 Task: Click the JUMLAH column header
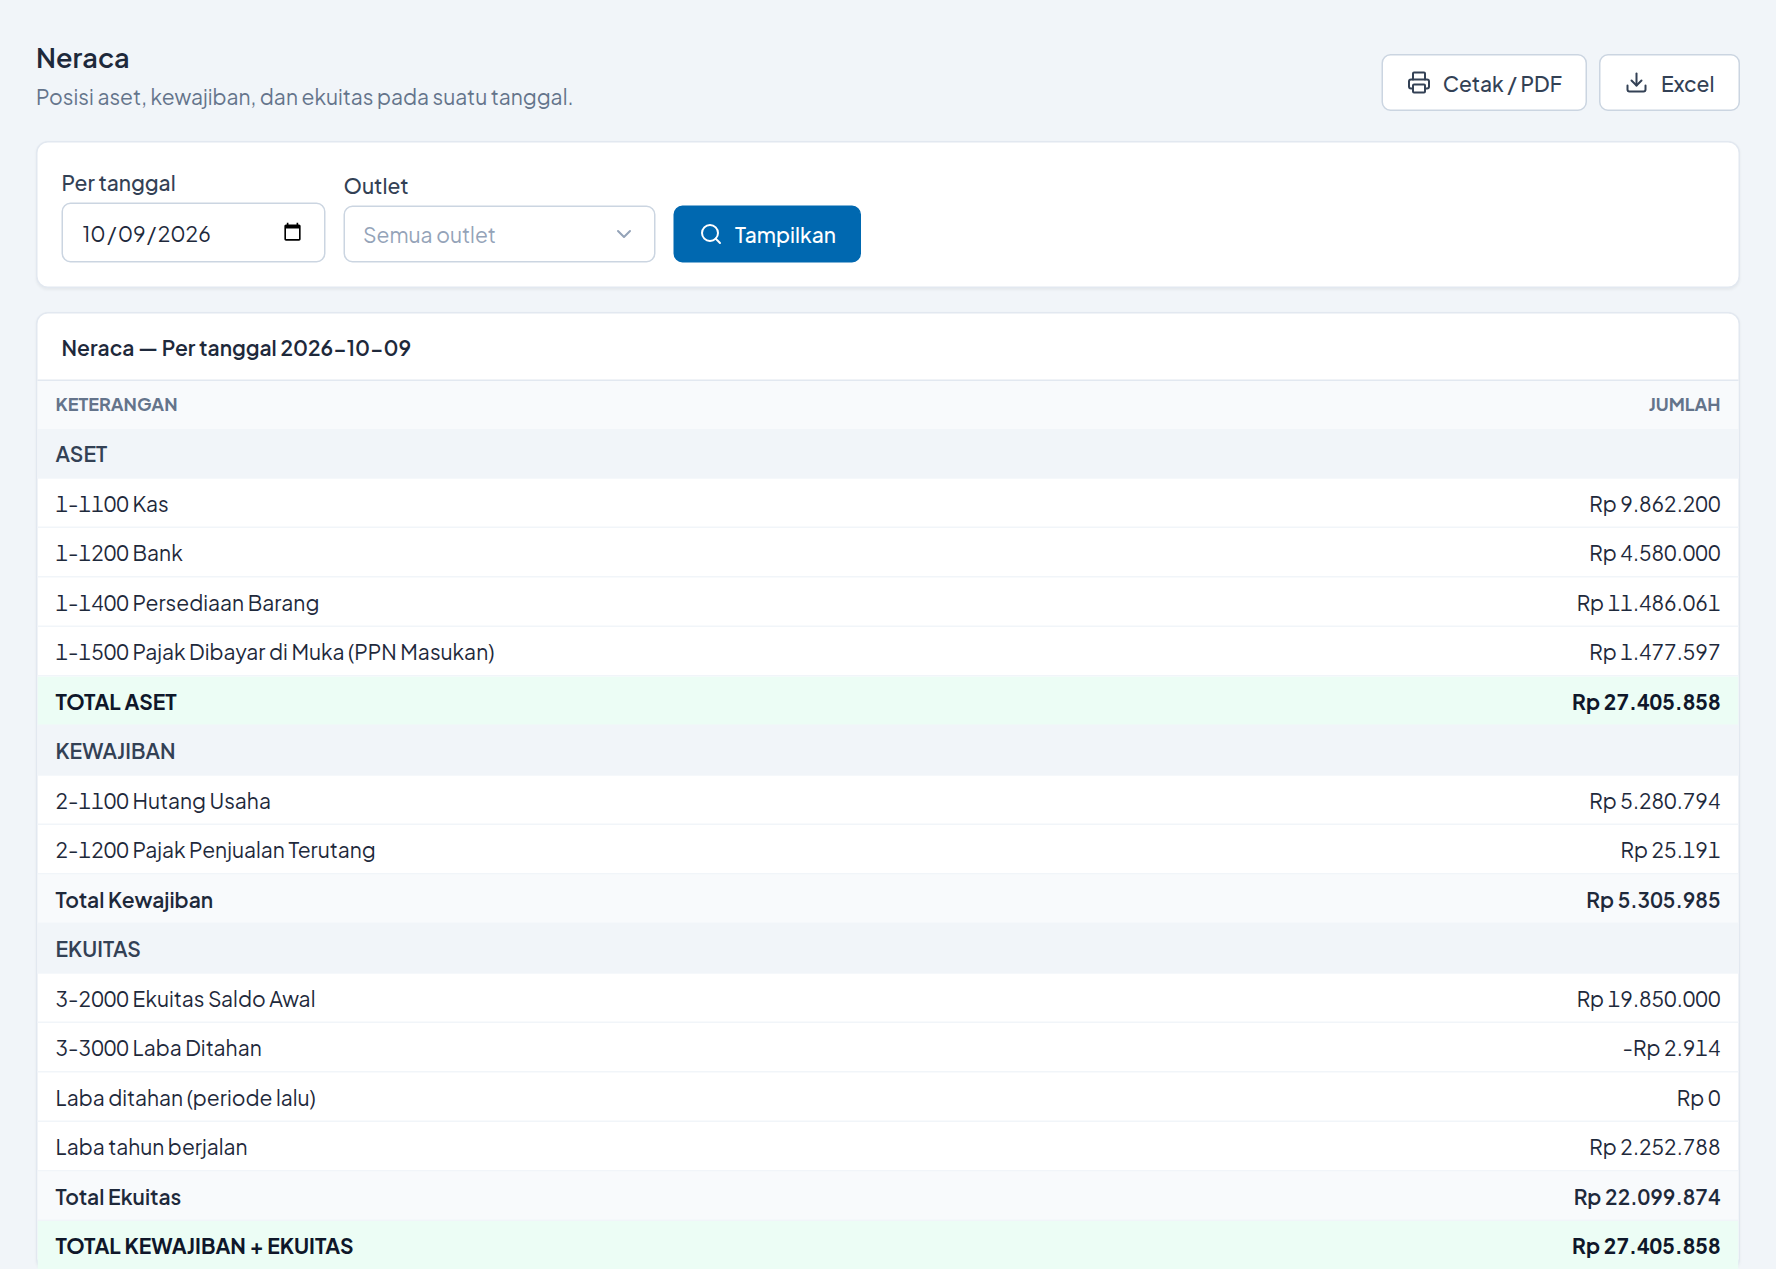tap(1684, 405)
